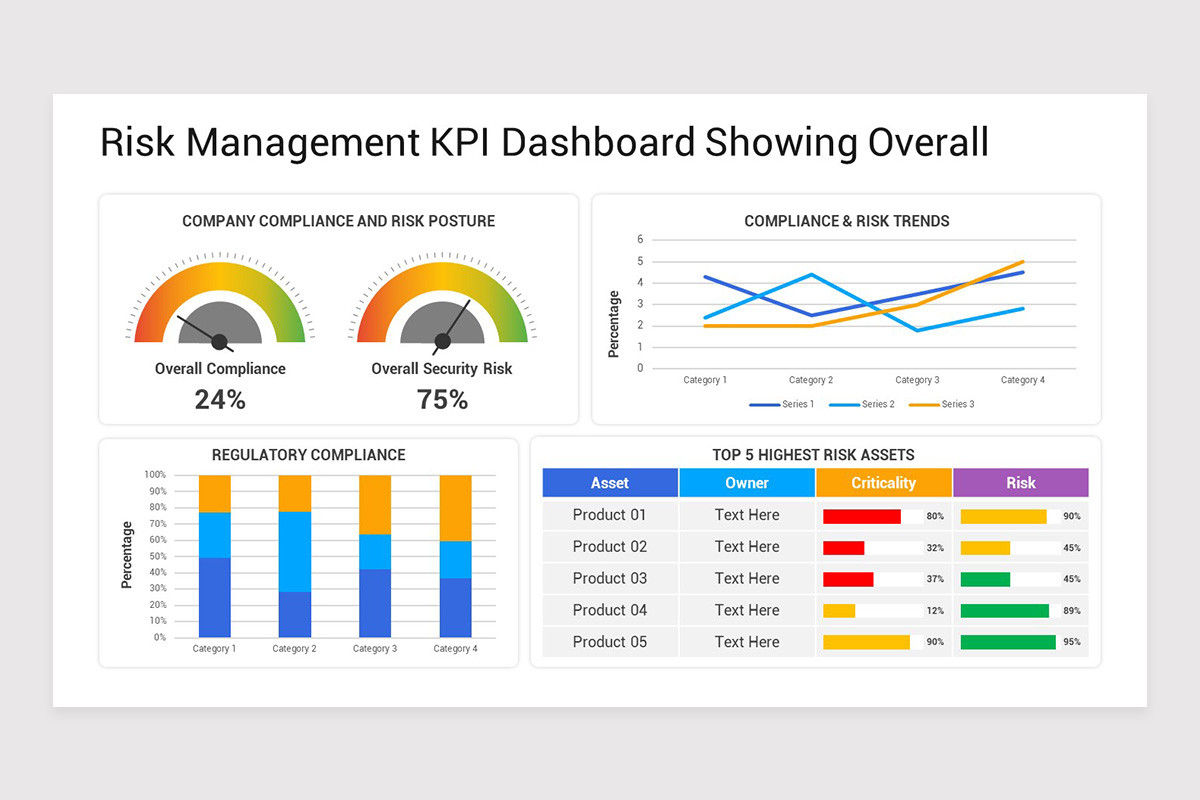Viewport: 1200px width, 800px height.
Task: Open the Owner column header
Action: 747,482
